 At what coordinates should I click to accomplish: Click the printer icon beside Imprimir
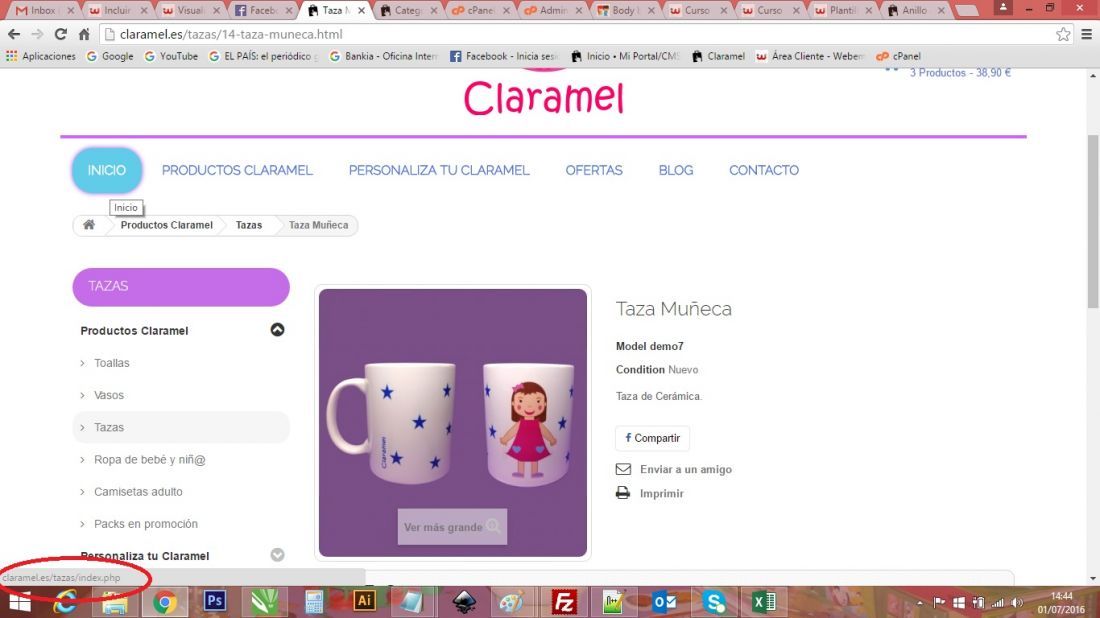tap(623, 492)
